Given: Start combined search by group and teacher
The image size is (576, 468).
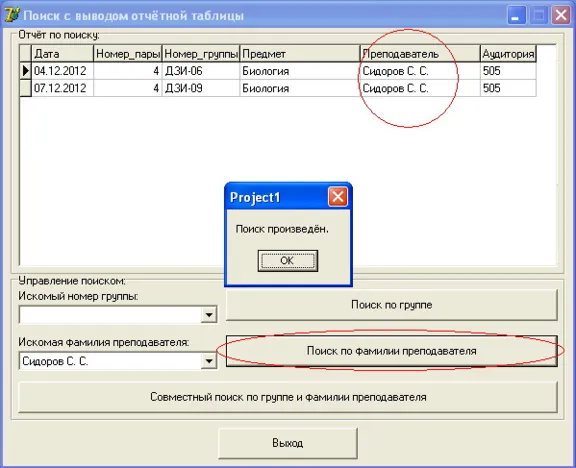Looking at the screenshot, I should (288, 397).
